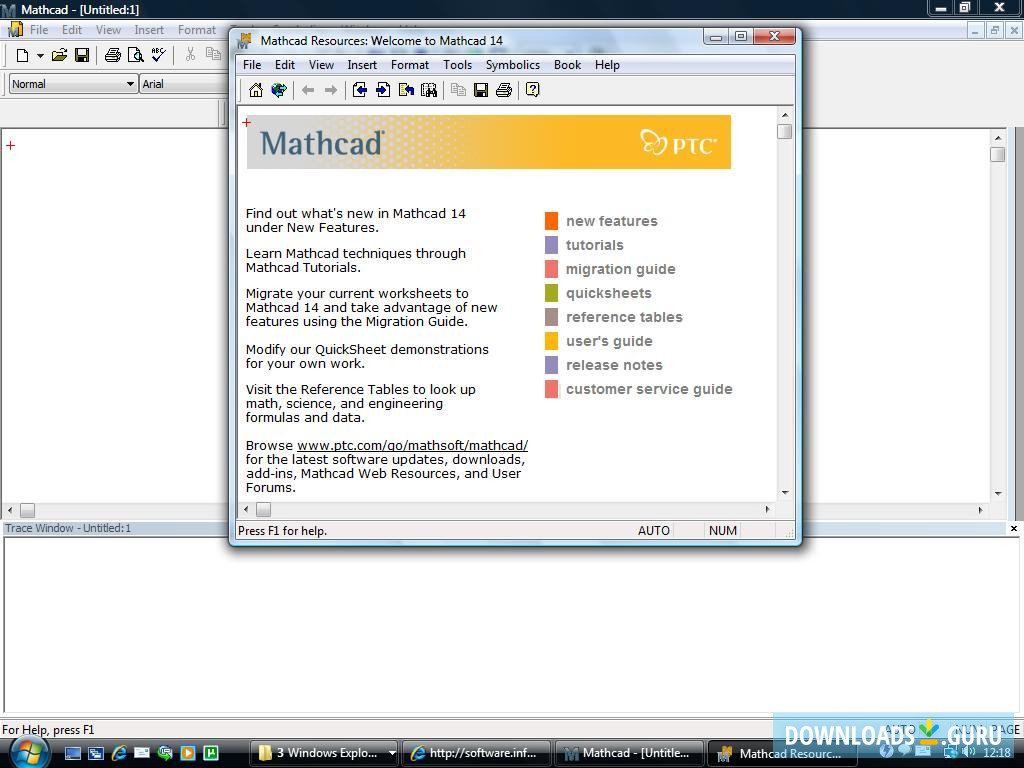Open File menu in main Mathcad window
1024x768 pixels.
click(x=39, y=30)
